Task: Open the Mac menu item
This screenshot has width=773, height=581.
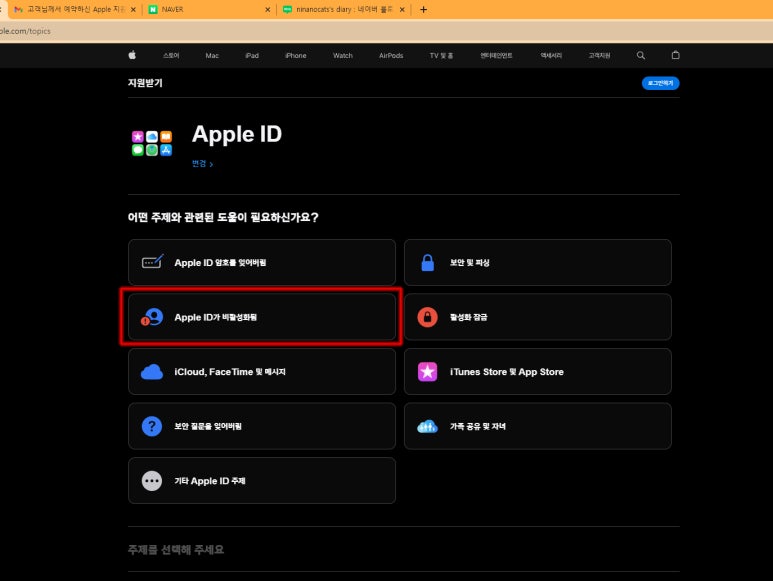Action: pyautogui.click(x=212, y=55)
